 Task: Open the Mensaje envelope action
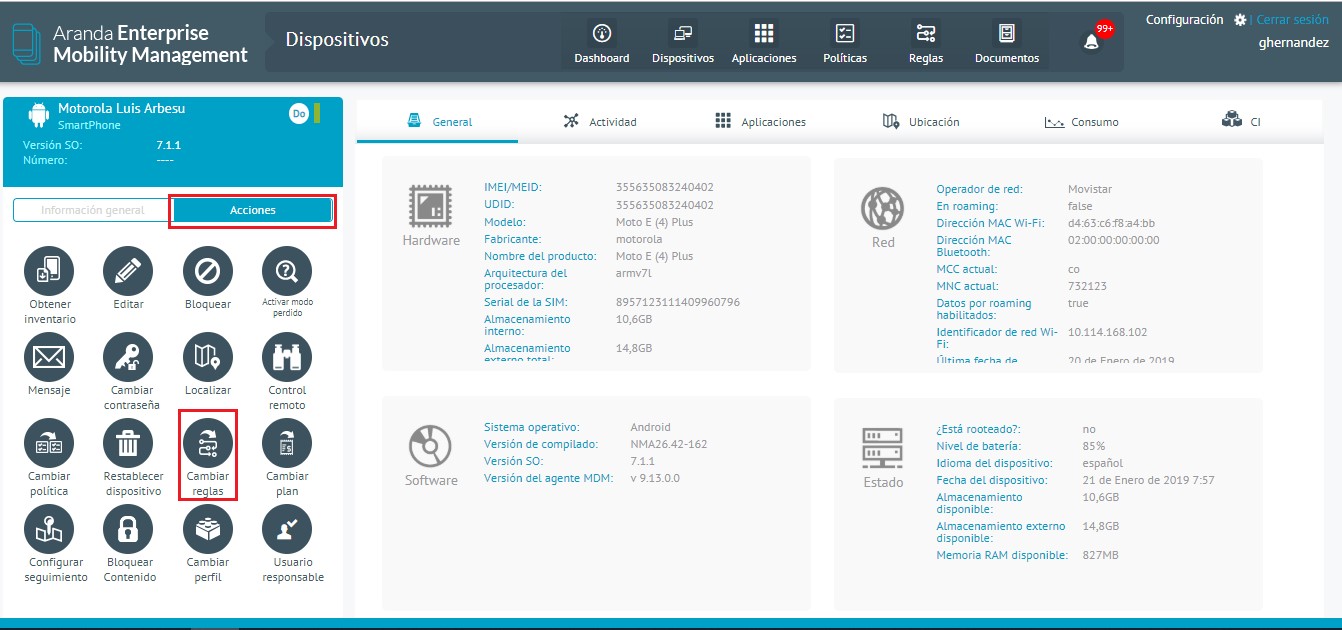(50, 357)
